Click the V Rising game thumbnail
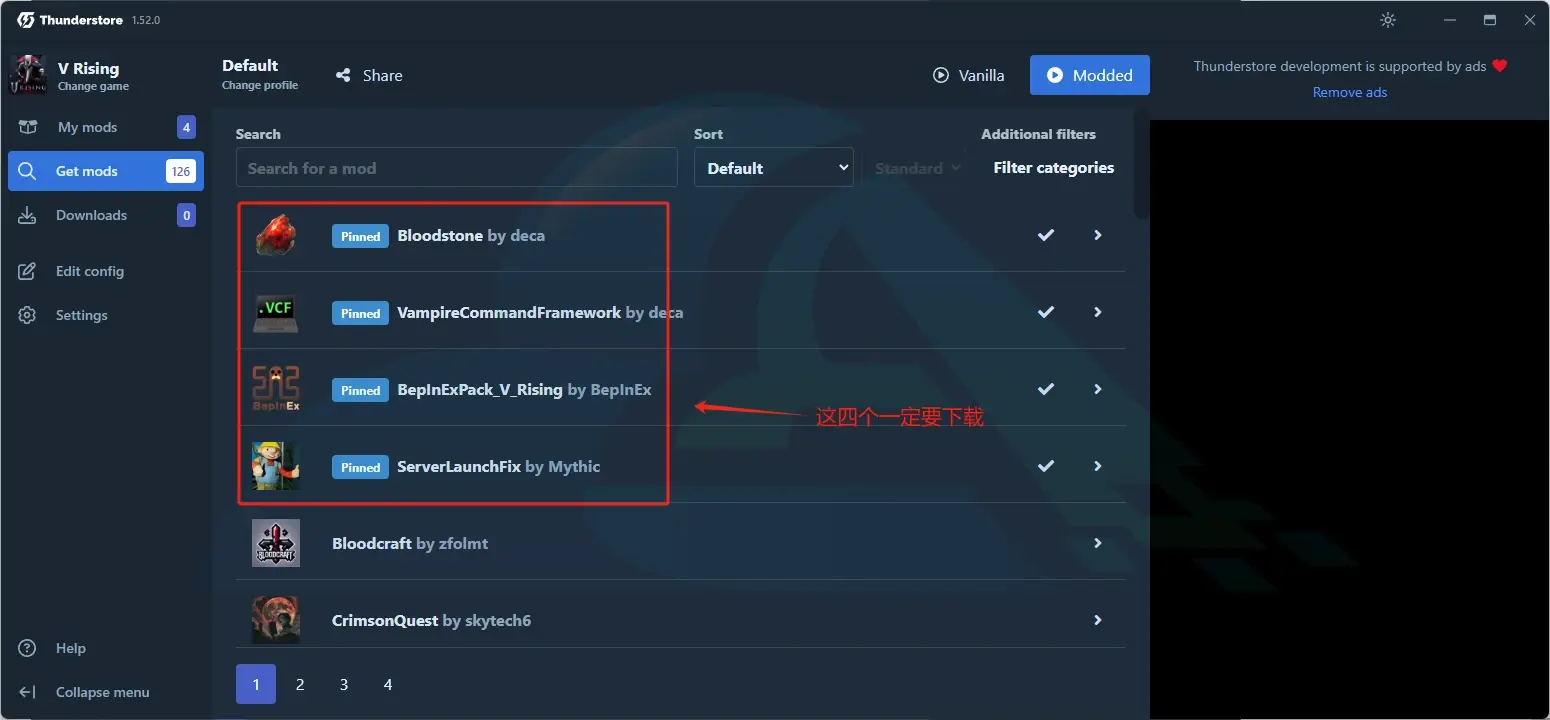Image resolution: width=1550 pixels, height=720 pixels. 27,75
